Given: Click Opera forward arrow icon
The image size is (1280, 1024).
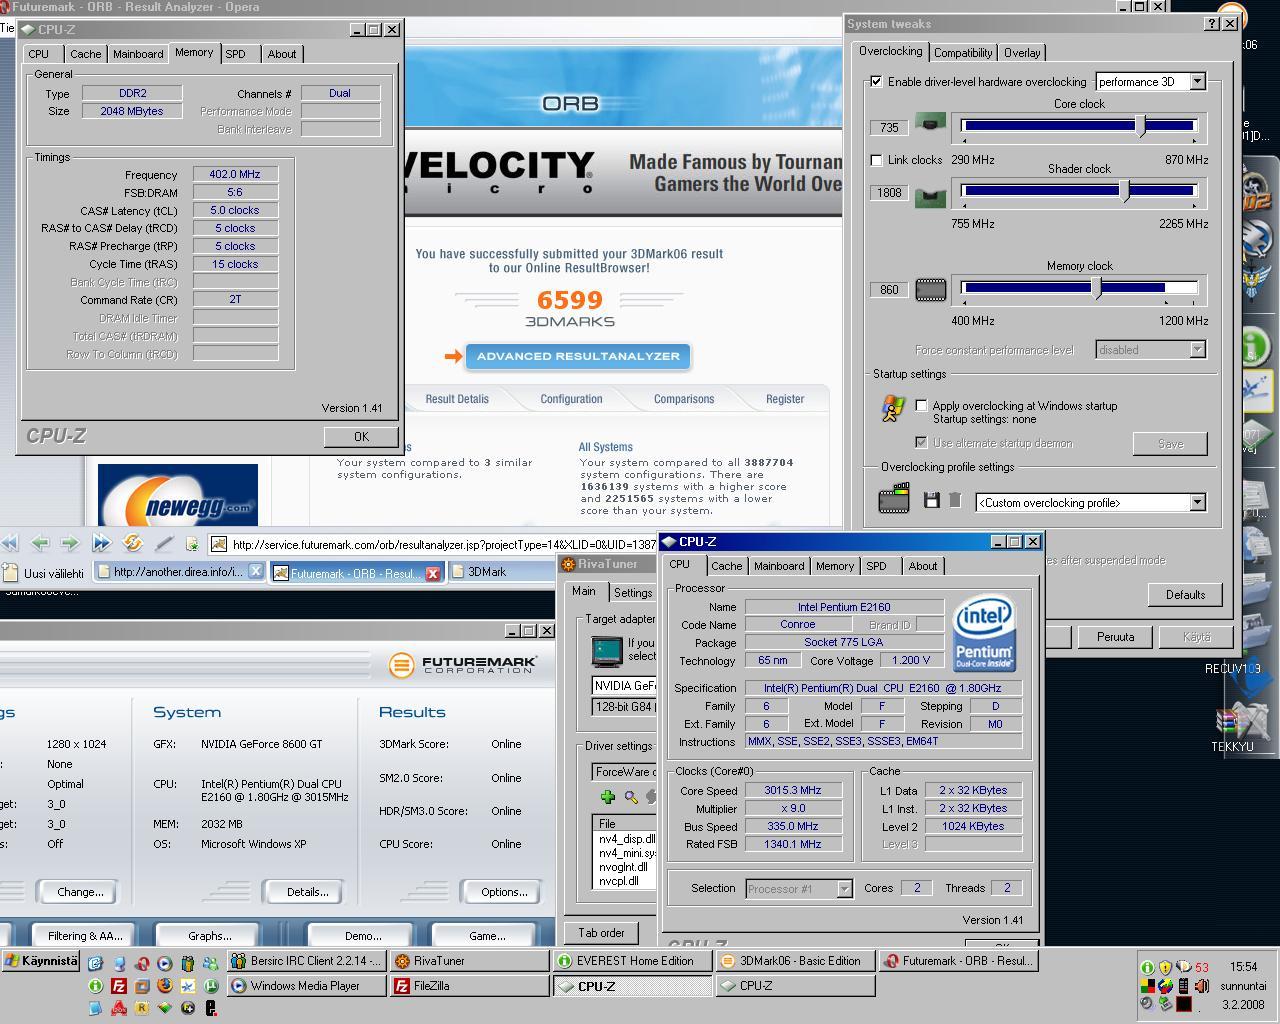Looking at the screenshot, I should [x=70, y=543].
